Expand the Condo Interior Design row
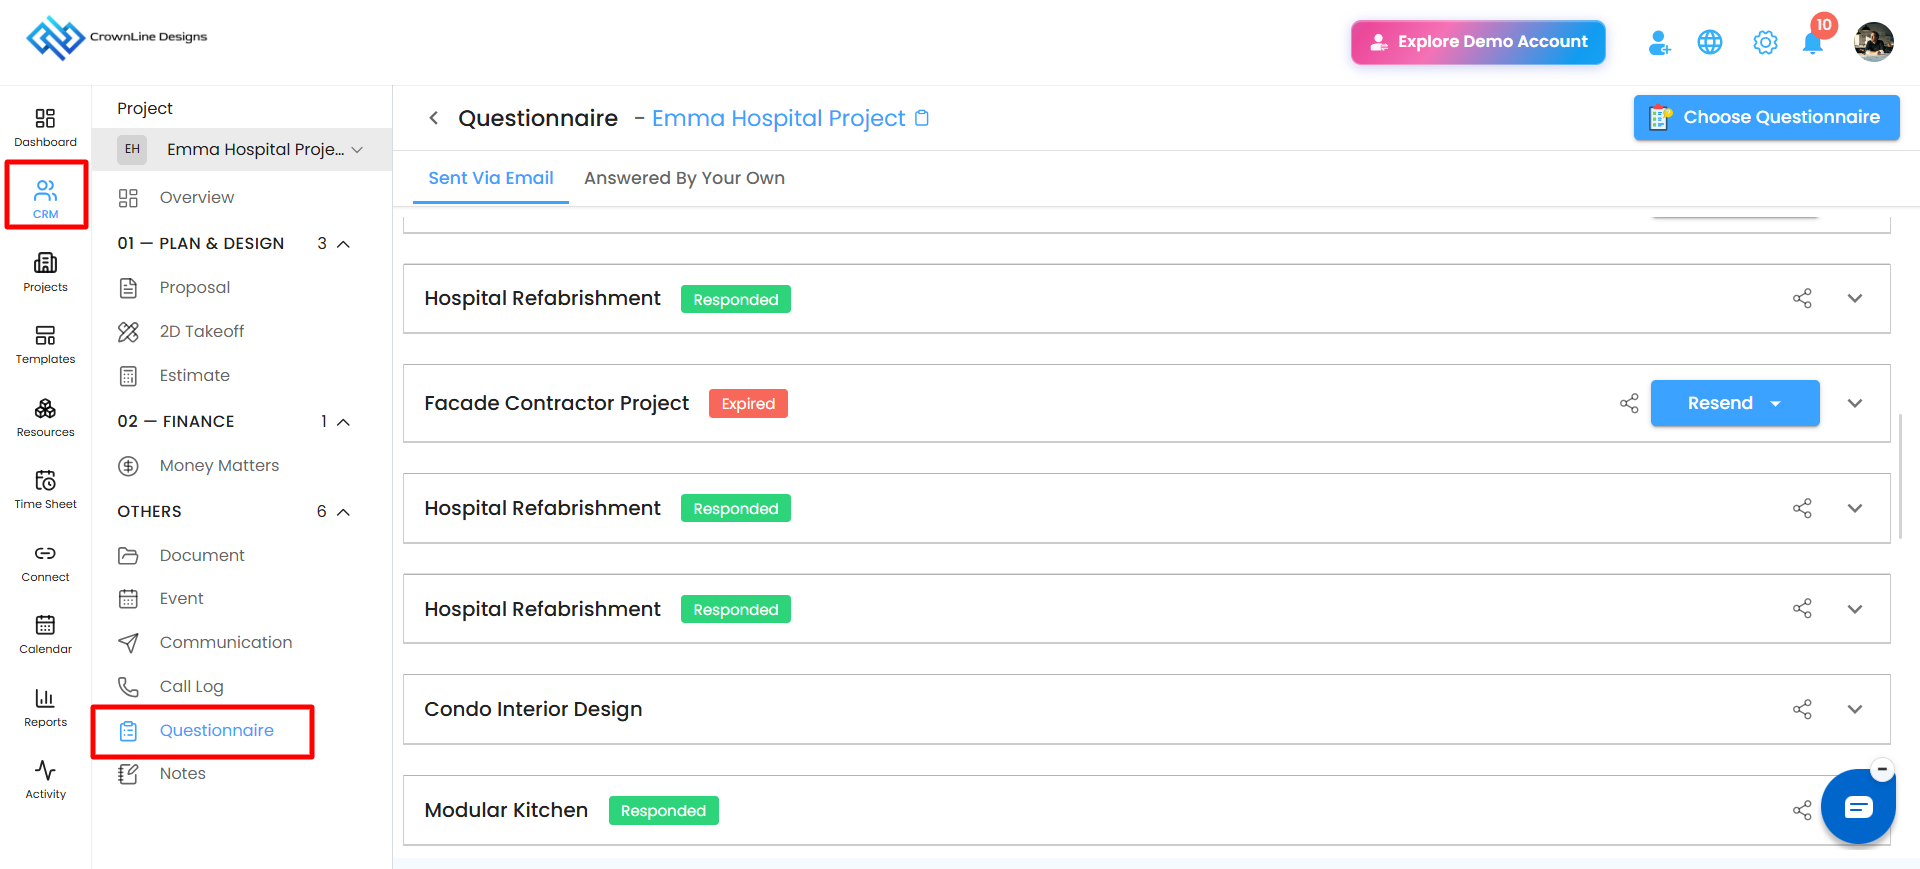 [x=1855, y=709]
